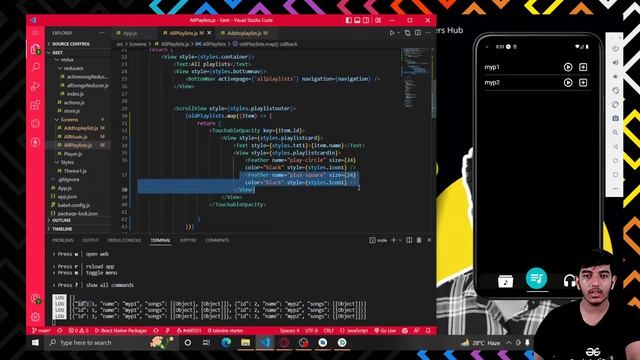Create a new terminal with plus icon
The image size is (640, 360).
tap(393, 240)
